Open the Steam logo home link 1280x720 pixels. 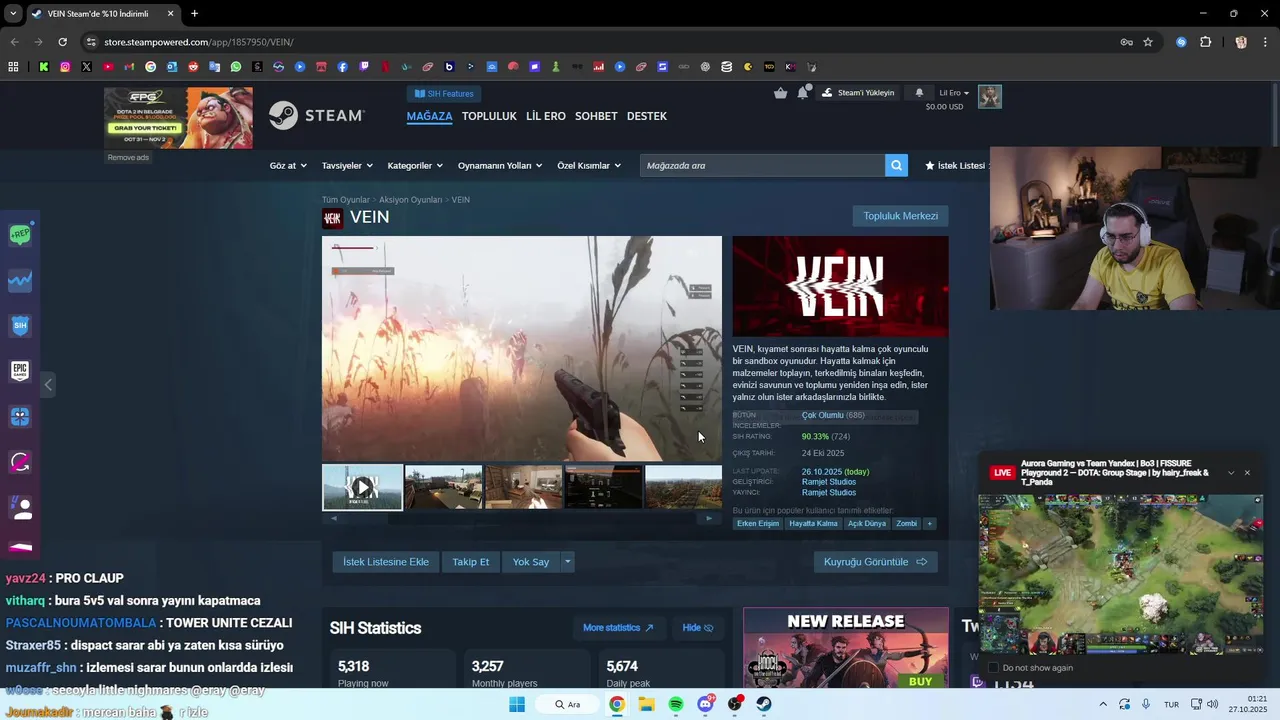point(316,116)
